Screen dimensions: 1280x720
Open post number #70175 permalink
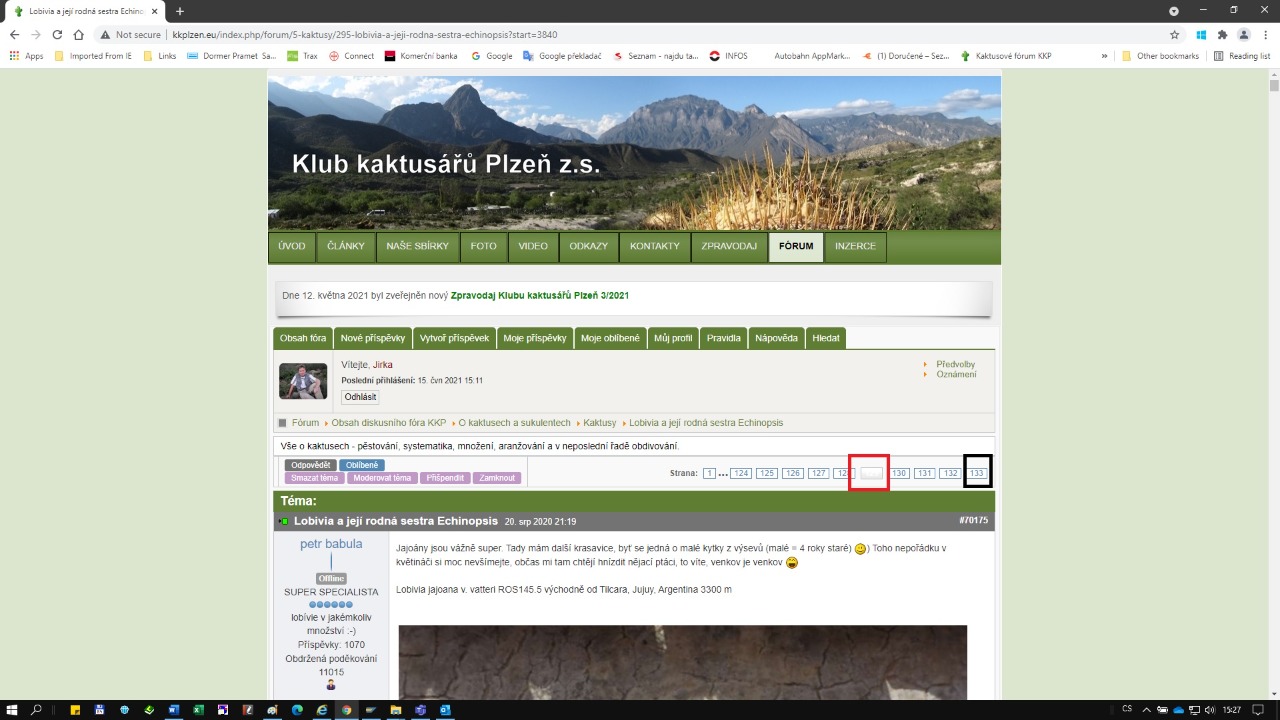coord(973,521)
